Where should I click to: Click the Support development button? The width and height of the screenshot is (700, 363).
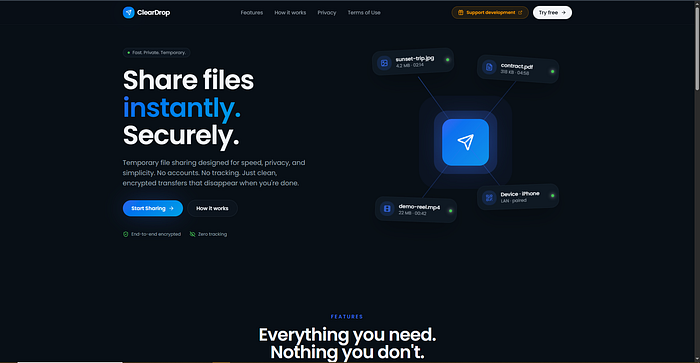coord(490,13)
